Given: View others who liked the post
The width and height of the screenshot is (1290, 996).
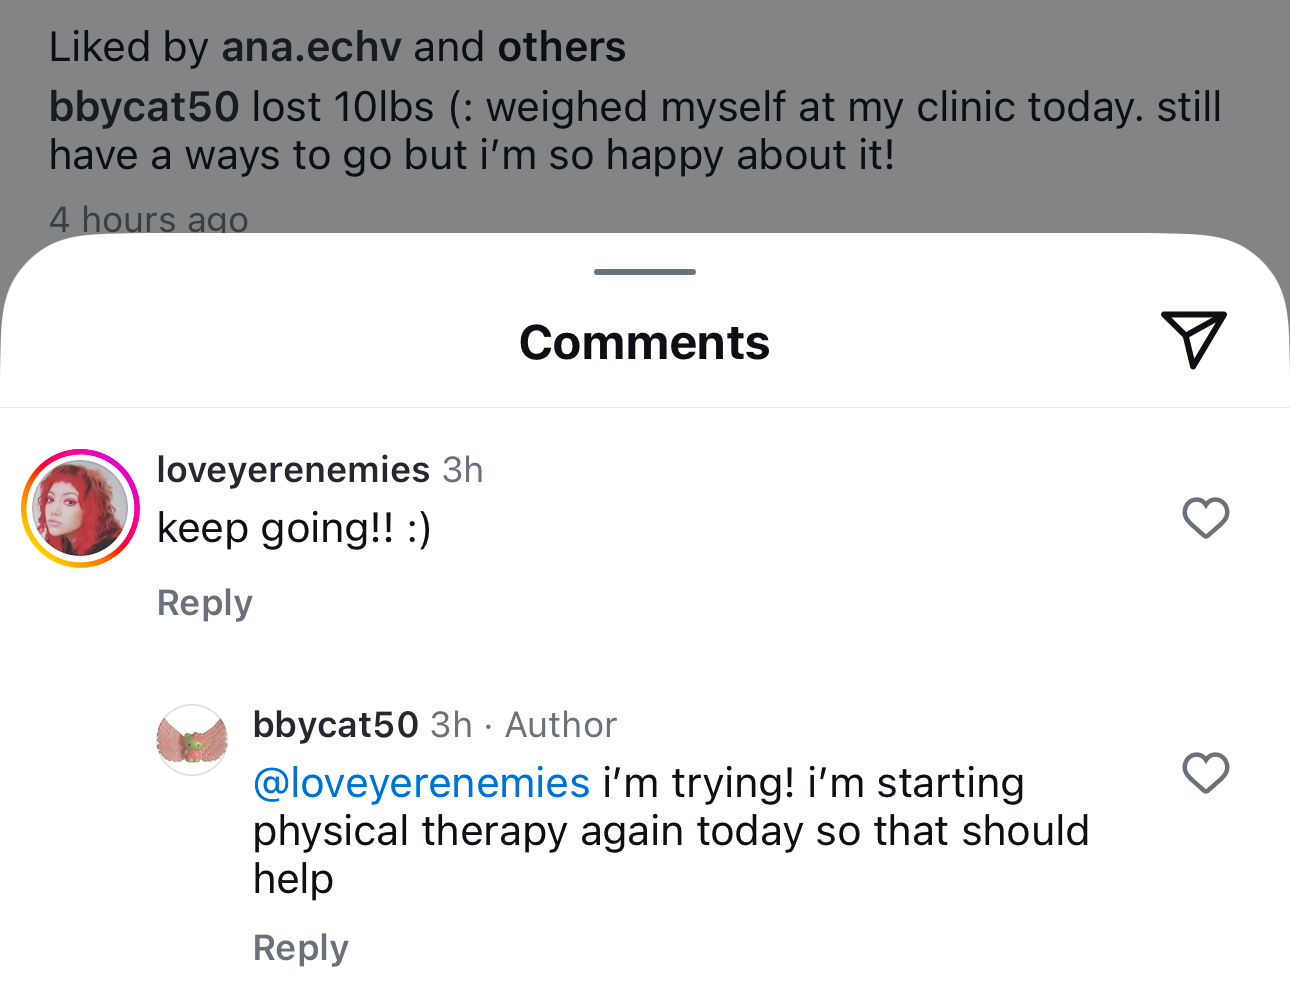Looking at the screenshot, I should coord(562,47).
